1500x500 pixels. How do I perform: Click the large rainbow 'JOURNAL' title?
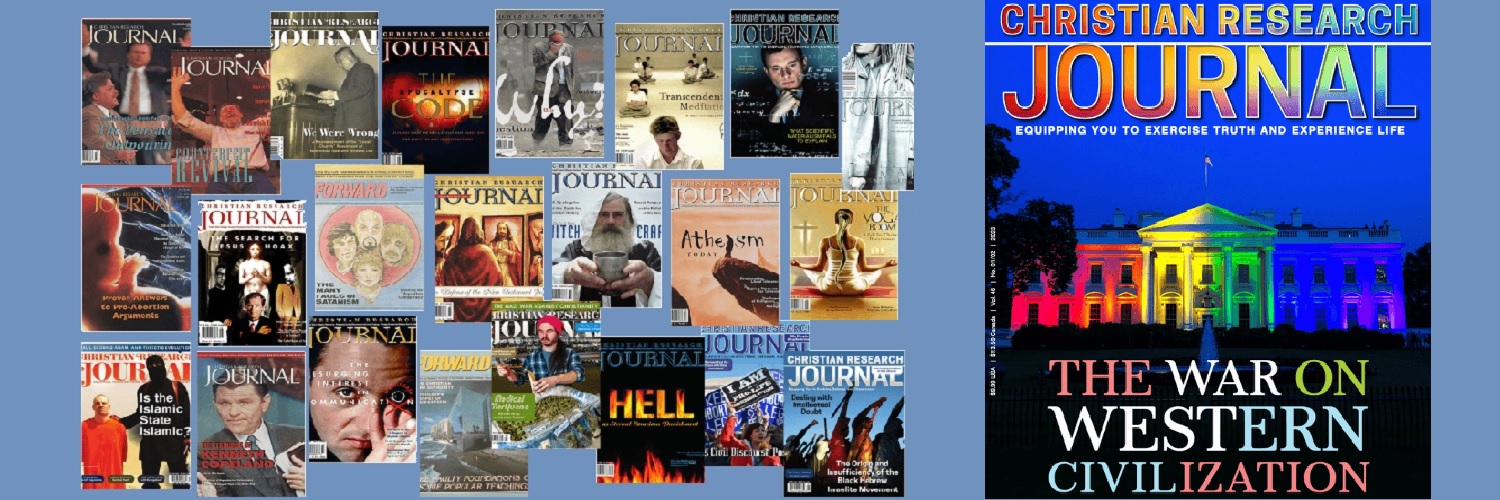pyautogui.click(x=1209, y=84)
